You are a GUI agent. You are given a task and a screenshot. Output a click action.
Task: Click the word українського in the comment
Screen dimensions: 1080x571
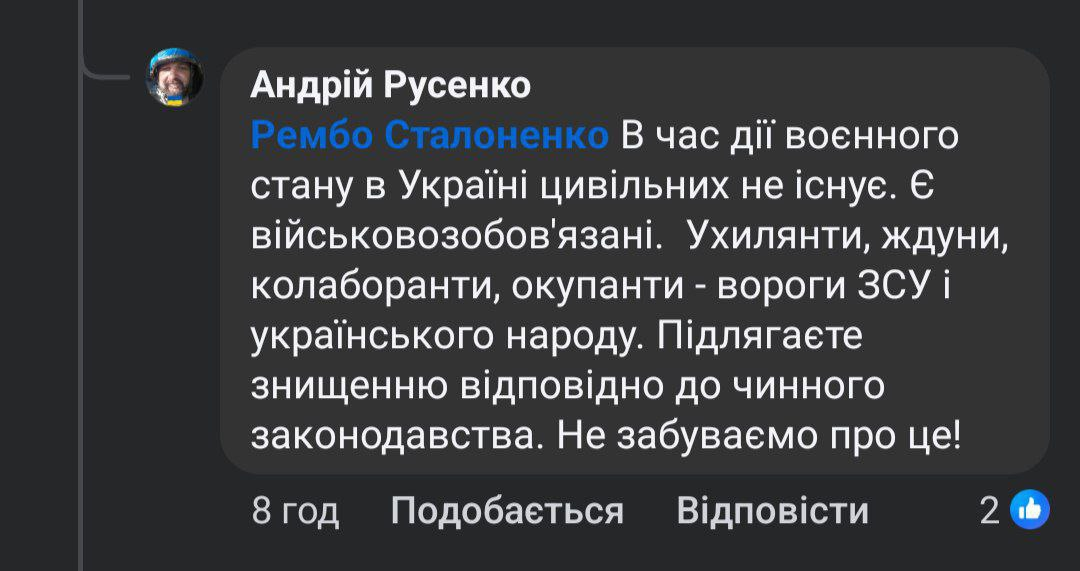click(386, 337)
